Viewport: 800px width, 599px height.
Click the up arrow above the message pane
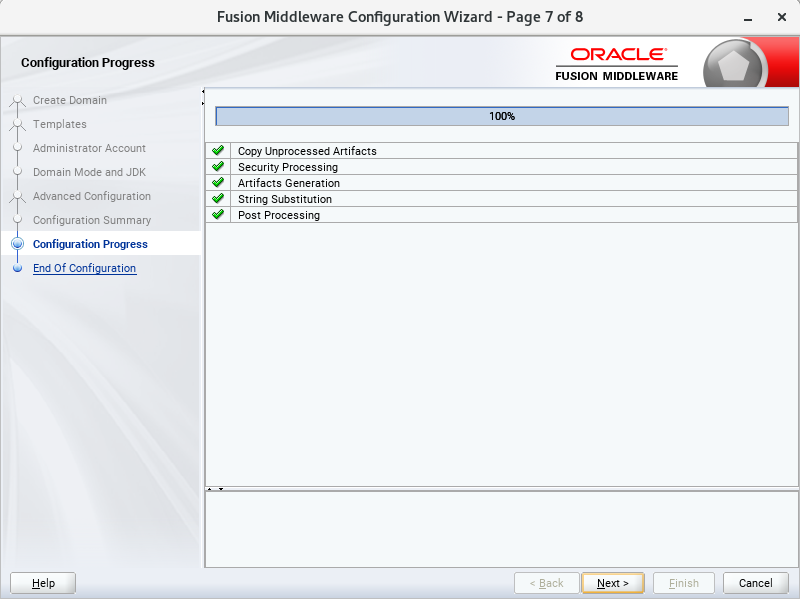tap(210, 489)
